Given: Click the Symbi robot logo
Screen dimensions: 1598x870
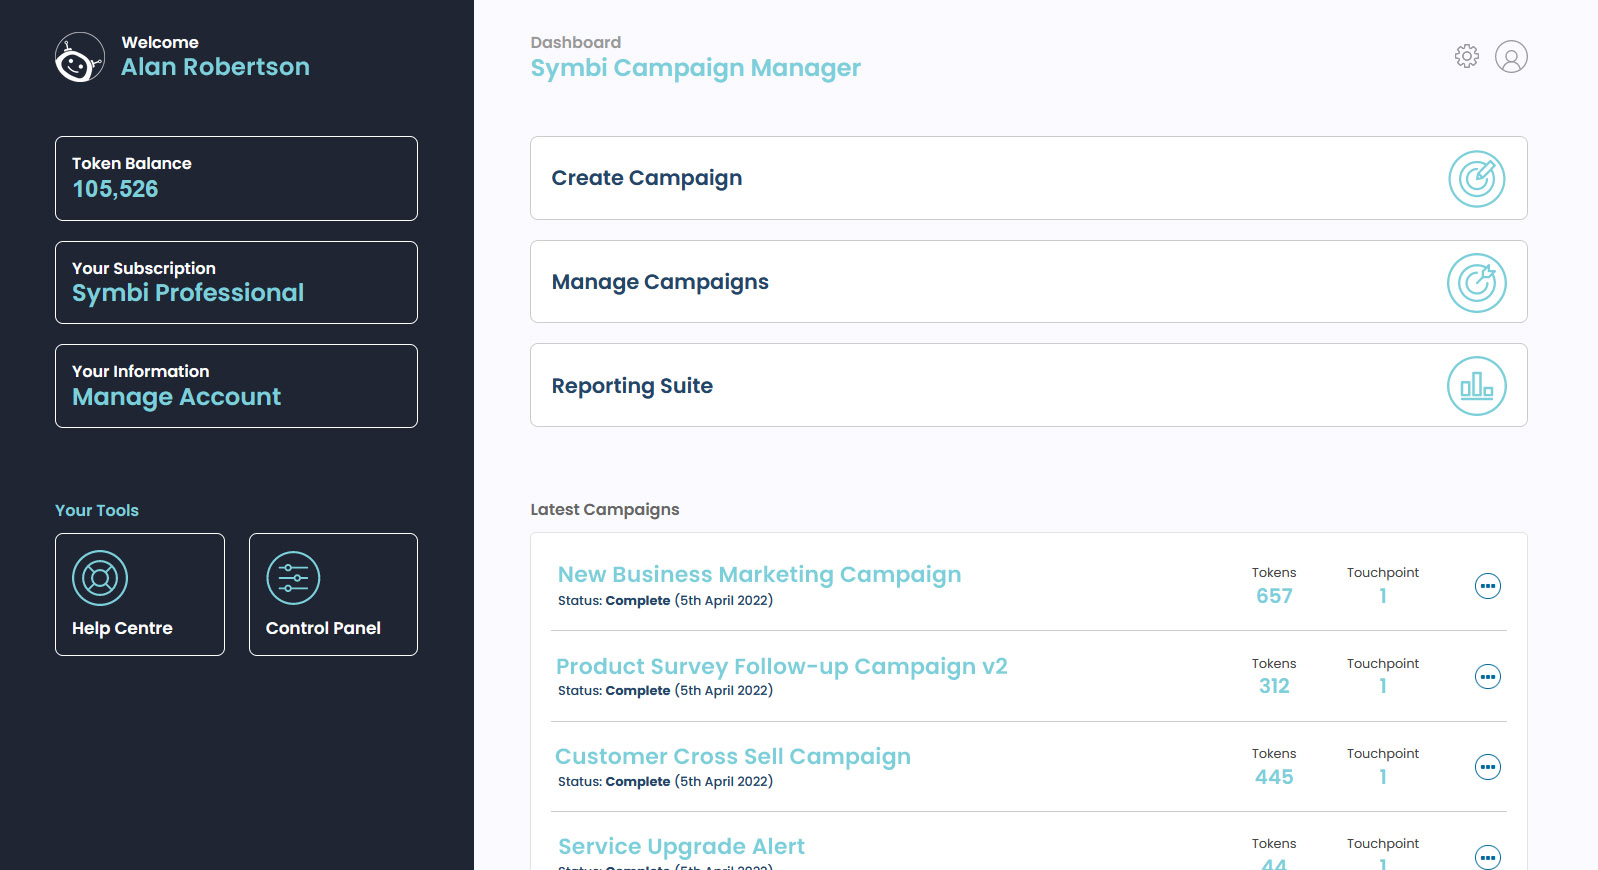Looking at the screenshot, I should pos(78,57).
